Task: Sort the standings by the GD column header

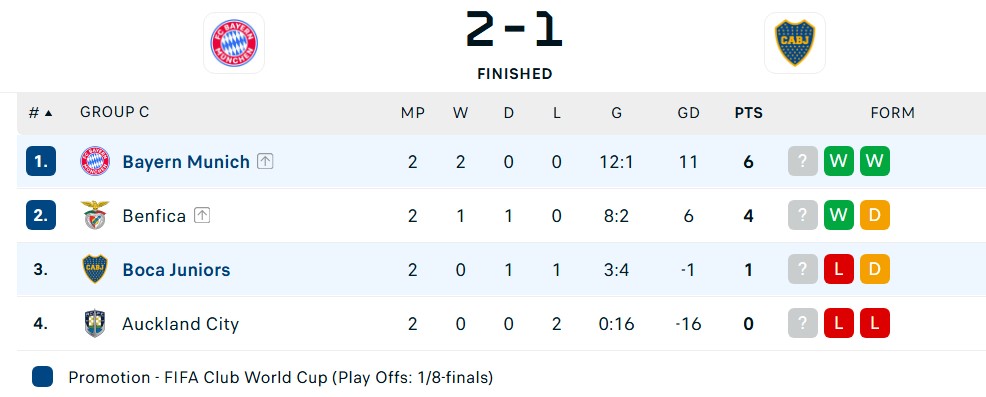Action: 689,113
